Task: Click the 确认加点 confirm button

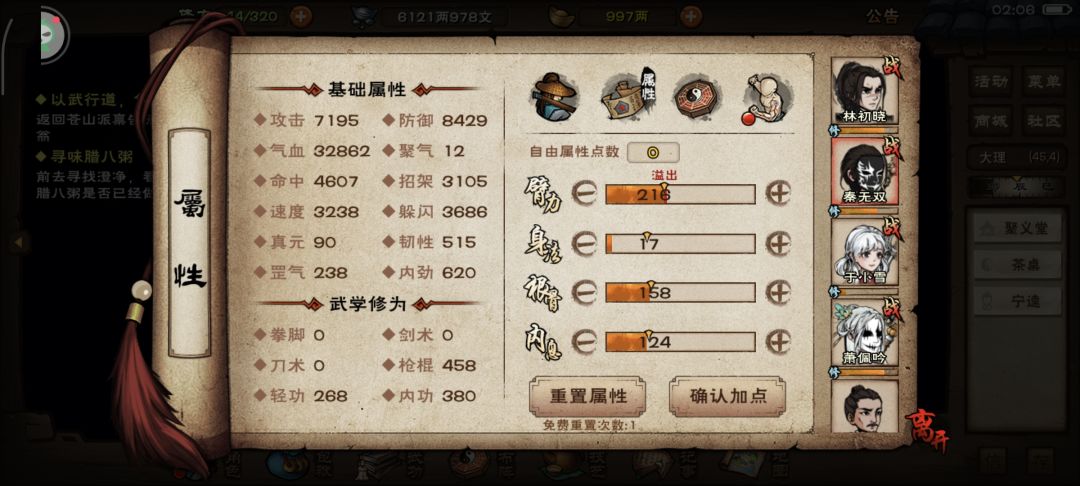Action: tap(727, 397)
